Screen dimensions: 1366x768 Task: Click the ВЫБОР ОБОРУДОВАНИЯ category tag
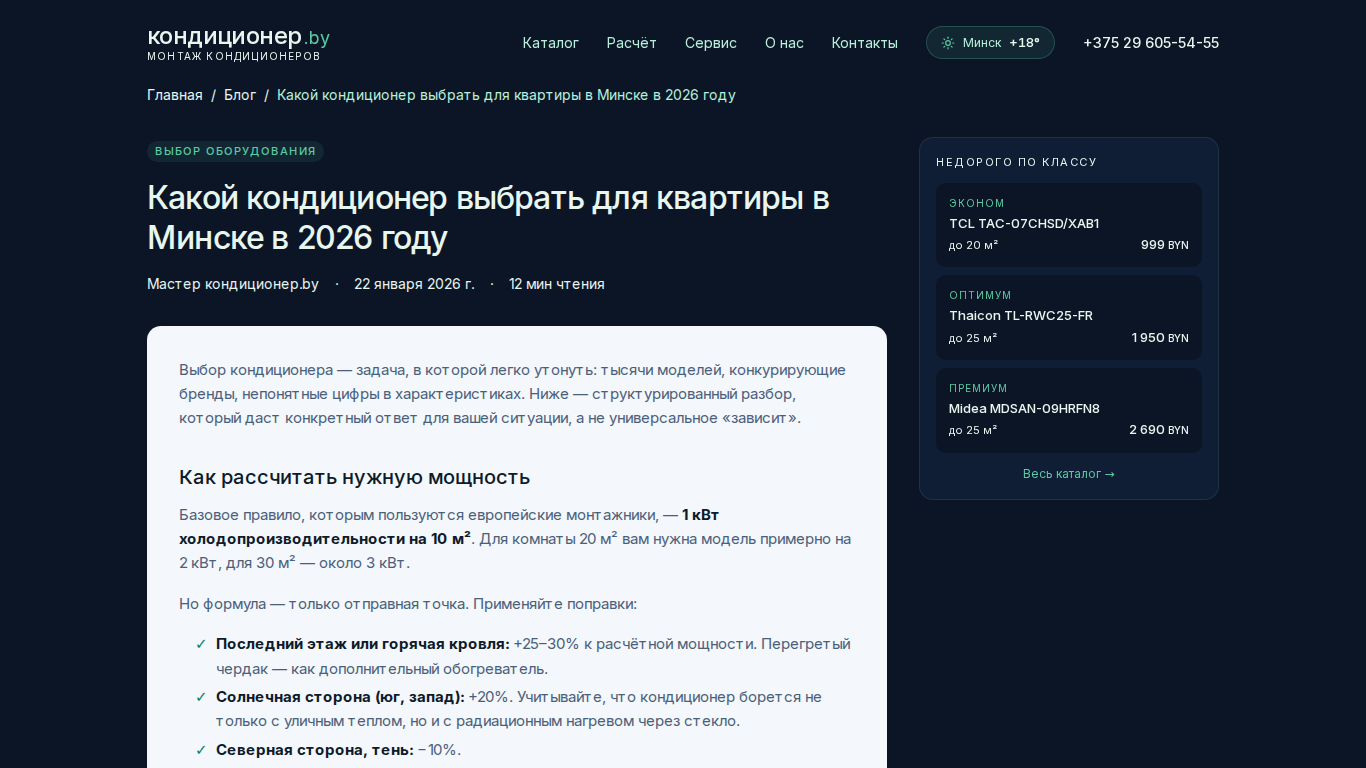point(235,152)
